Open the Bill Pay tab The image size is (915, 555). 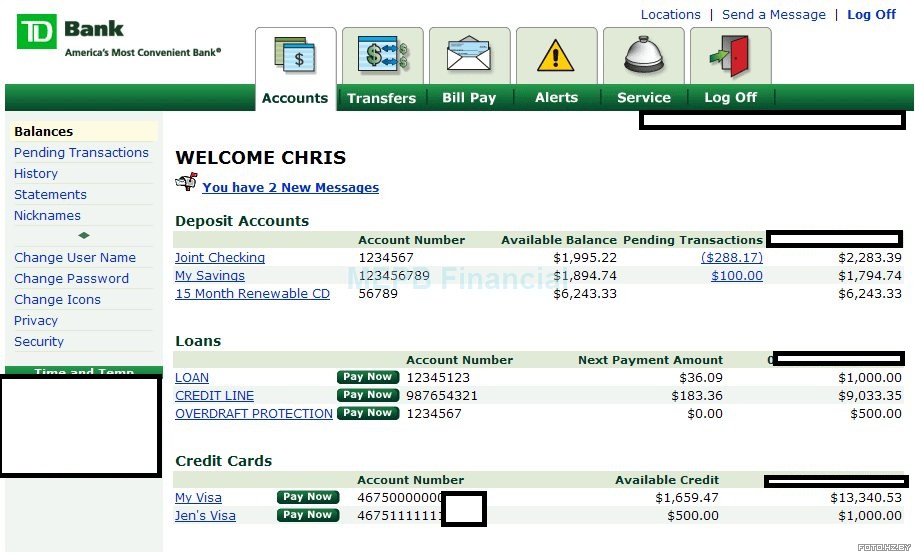(469, 97)
